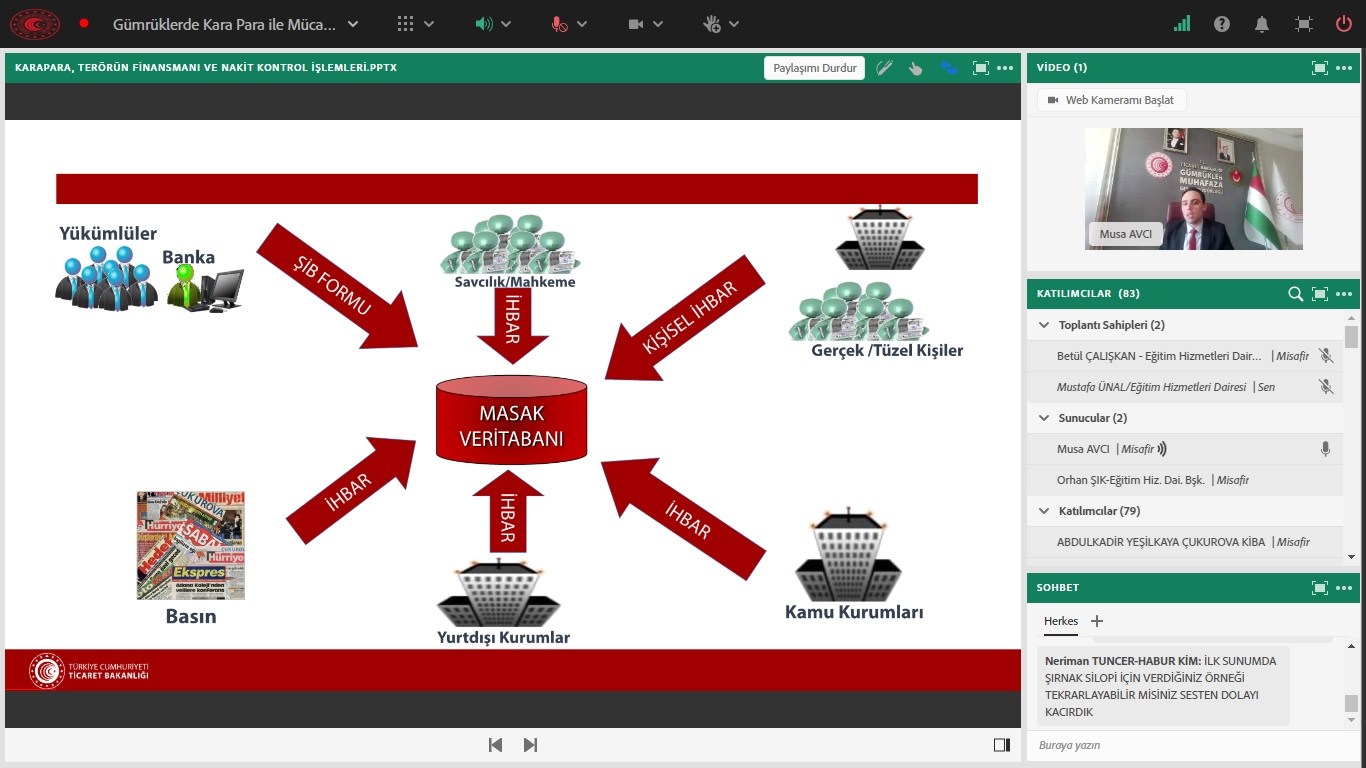Click the end meeting power icon
1366x768 pixels.
point(1344,24)
